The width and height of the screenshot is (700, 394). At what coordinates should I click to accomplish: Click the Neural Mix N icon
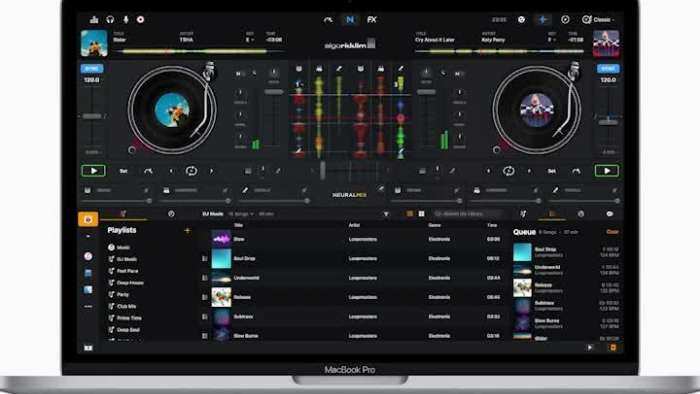tap(350, 20)
